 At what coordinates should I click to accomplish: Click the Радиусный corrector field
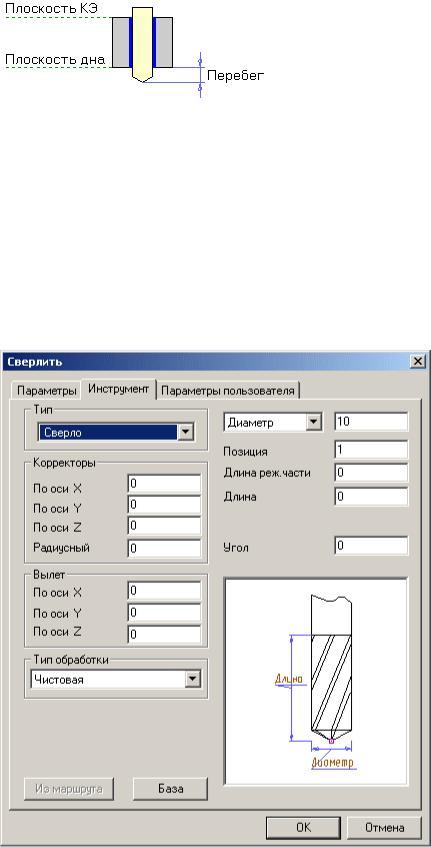coord(164,548)
